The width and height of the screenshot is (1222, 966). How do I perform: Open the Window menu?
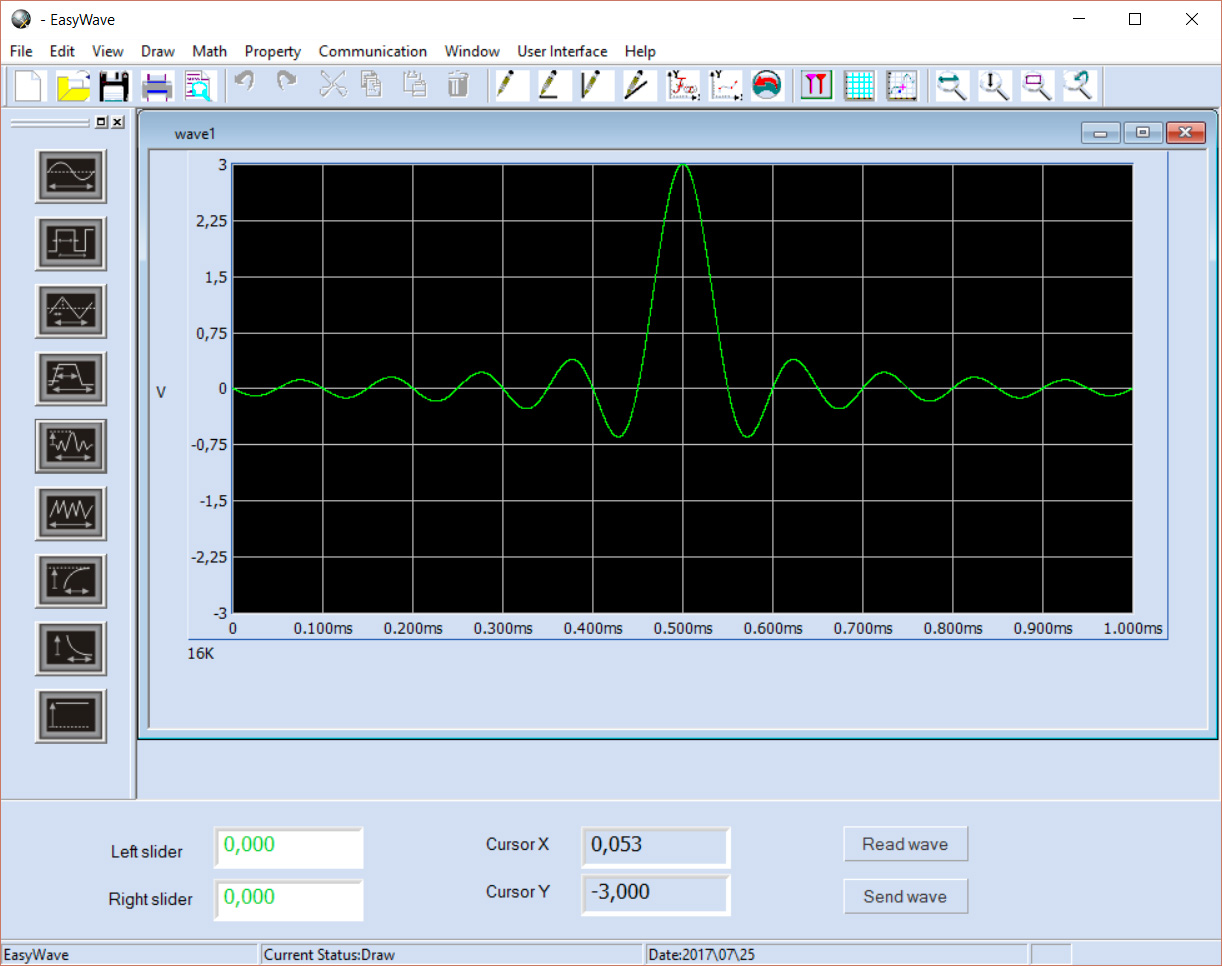[x=472, y=51]
